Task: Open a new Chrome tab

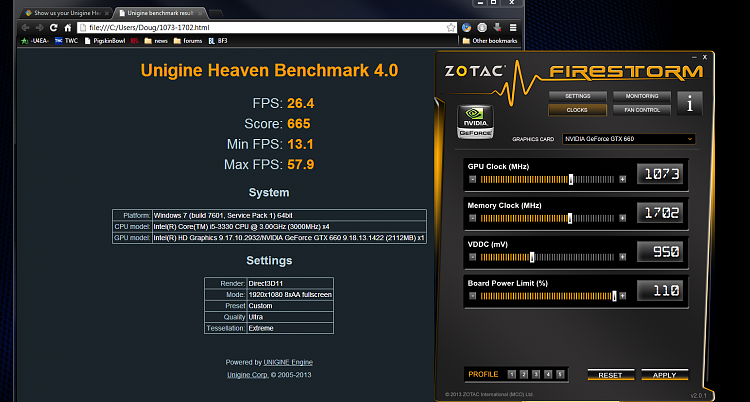Action: point(216,13)
